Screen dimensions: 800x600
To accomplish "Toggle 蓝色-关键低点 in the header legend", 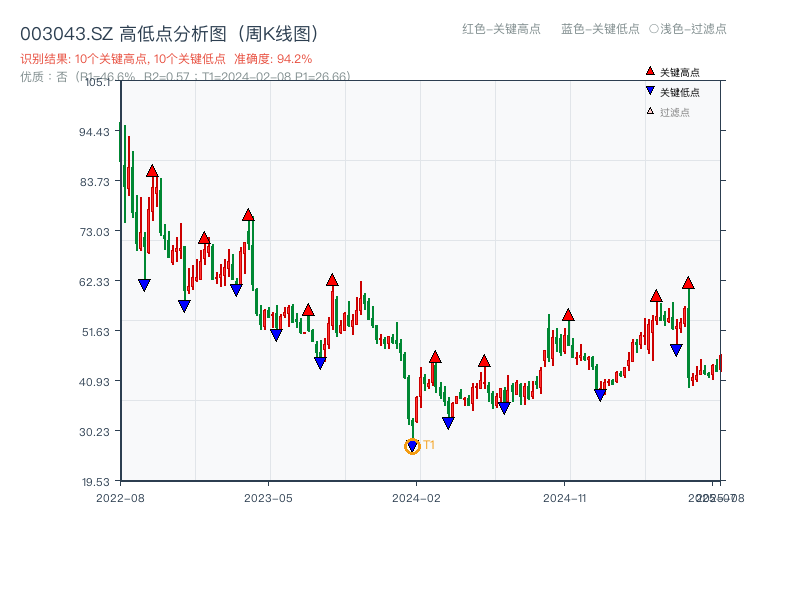I will pos(600,29).
